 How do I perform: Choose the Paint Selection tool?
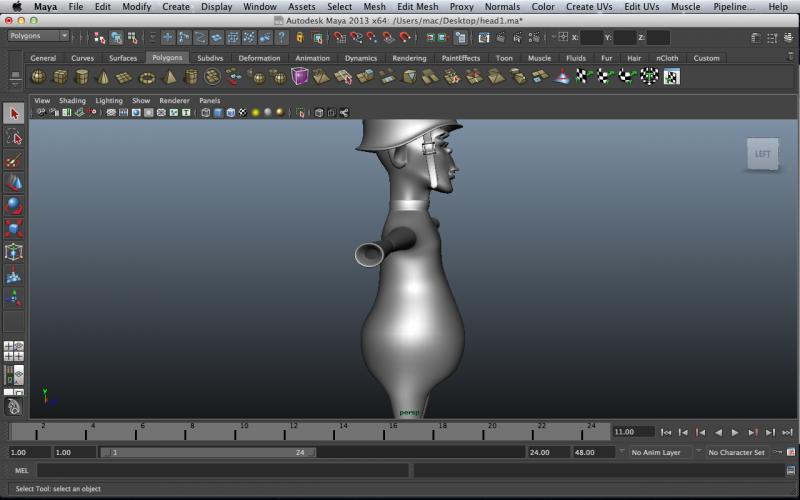(14, 160)
